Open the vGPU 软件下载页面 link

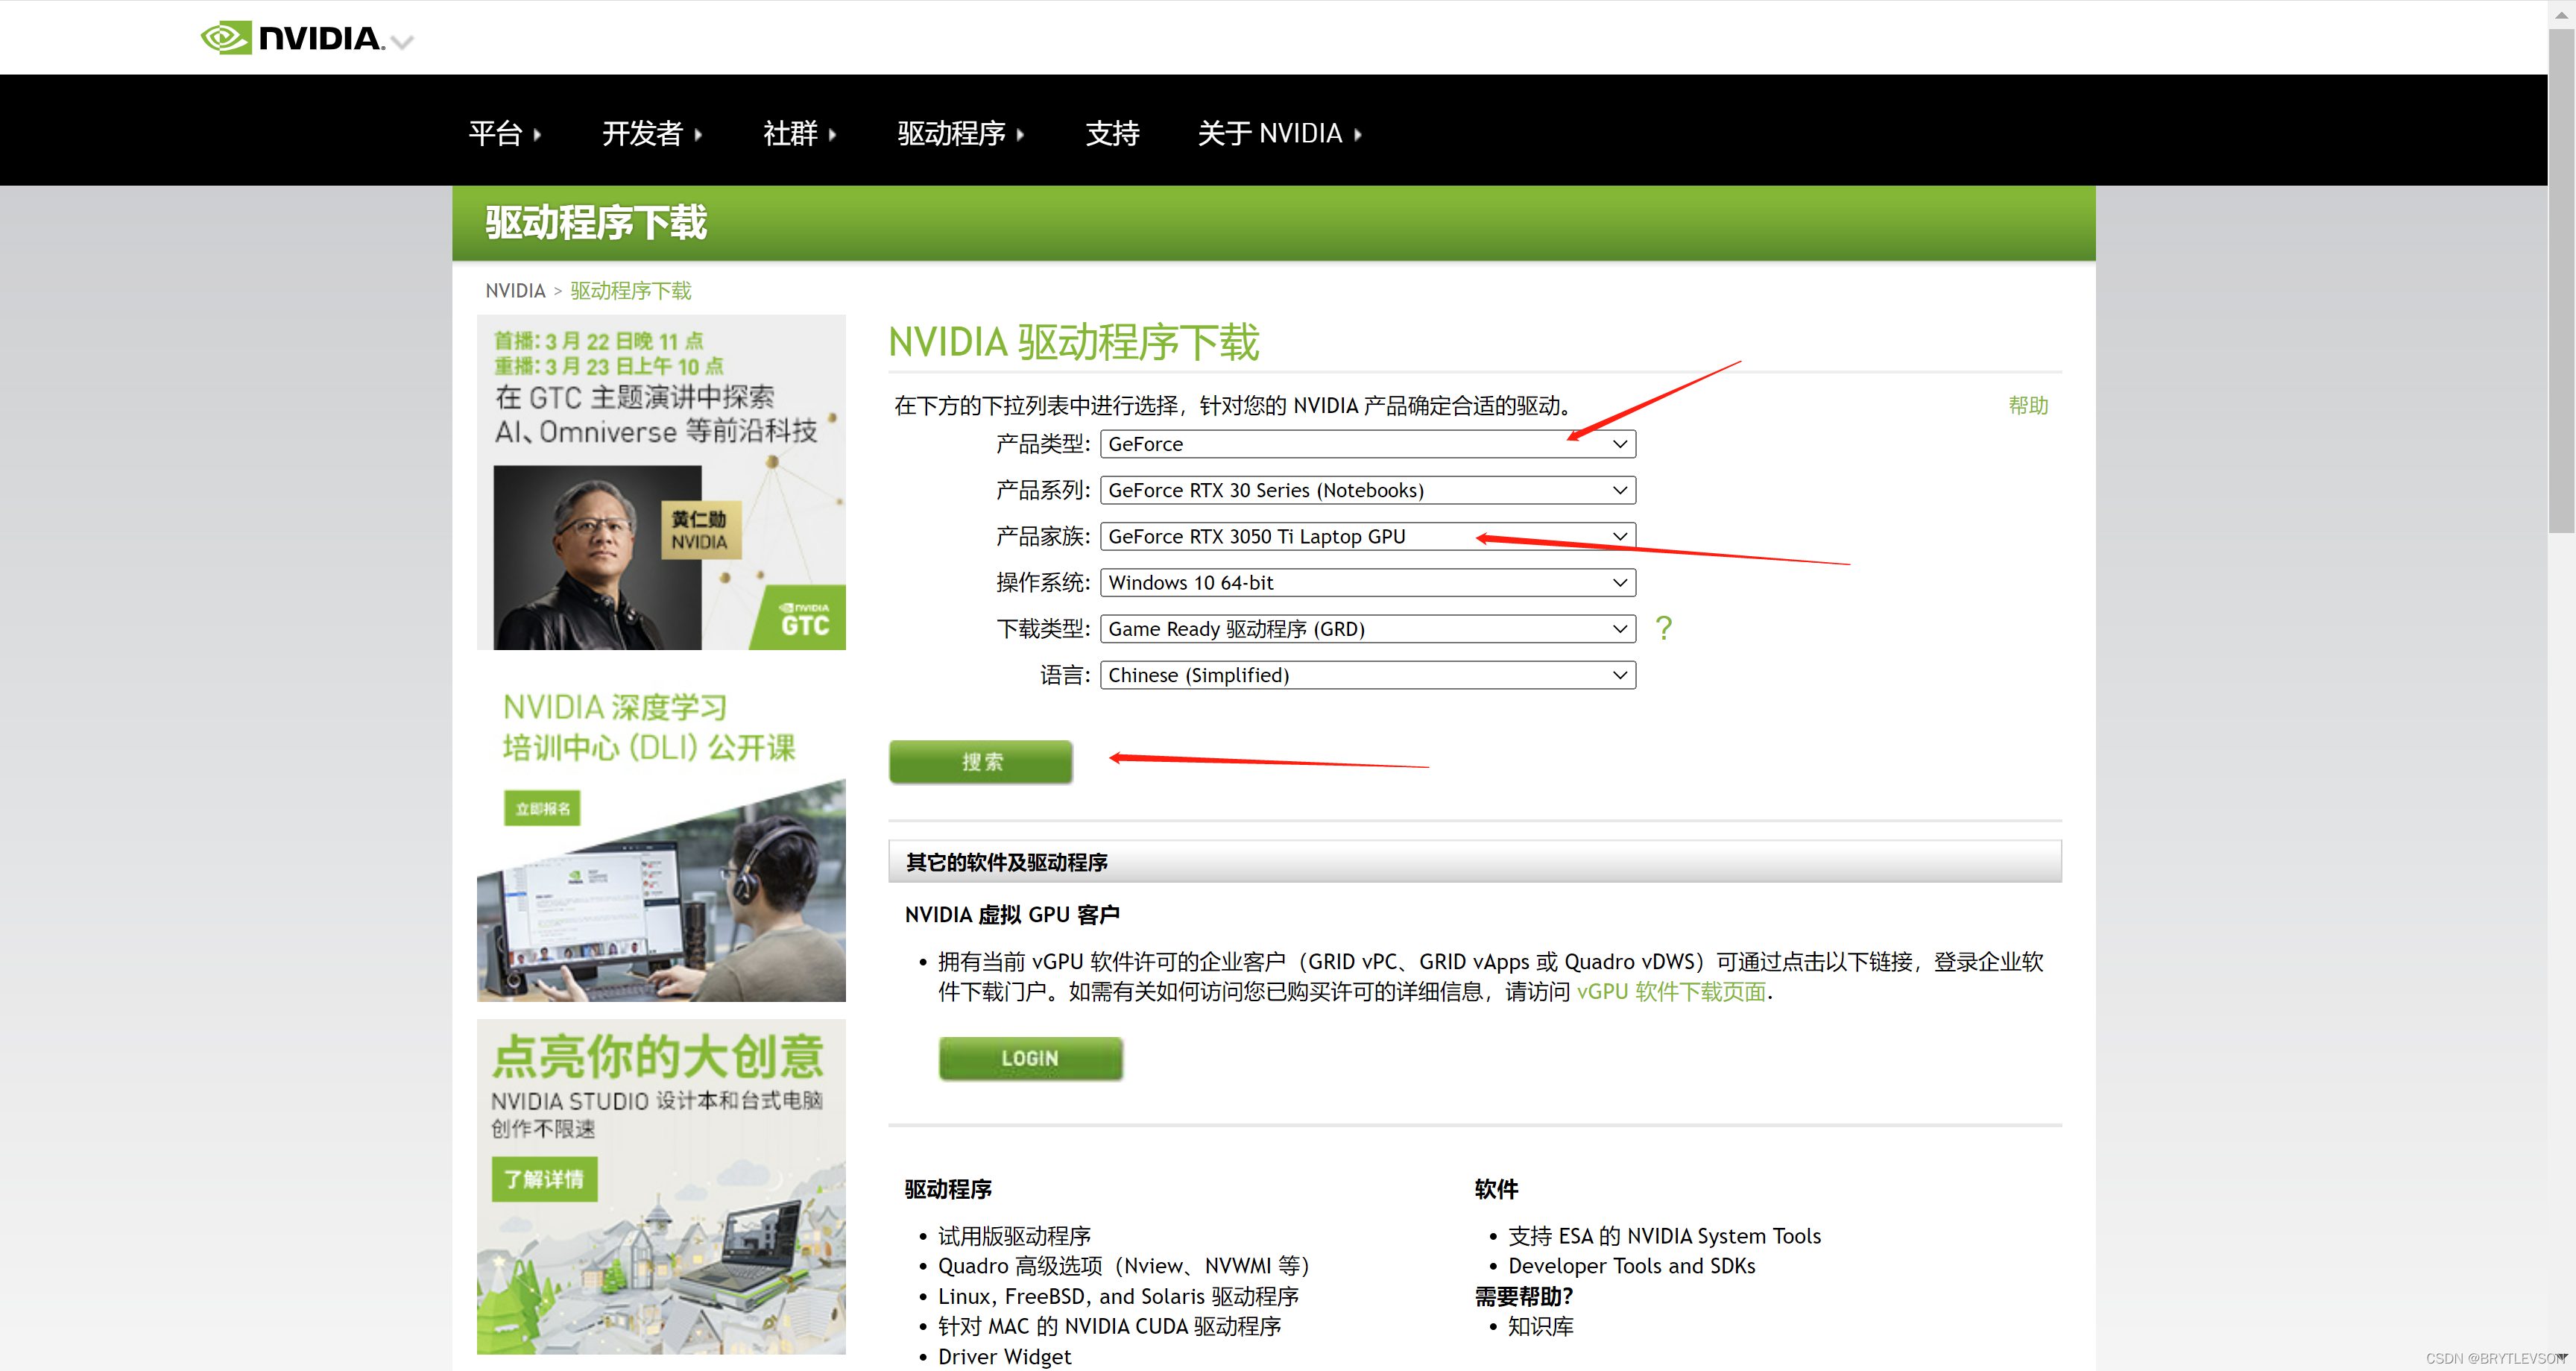pyautogui.click(x=1671, y=991)
